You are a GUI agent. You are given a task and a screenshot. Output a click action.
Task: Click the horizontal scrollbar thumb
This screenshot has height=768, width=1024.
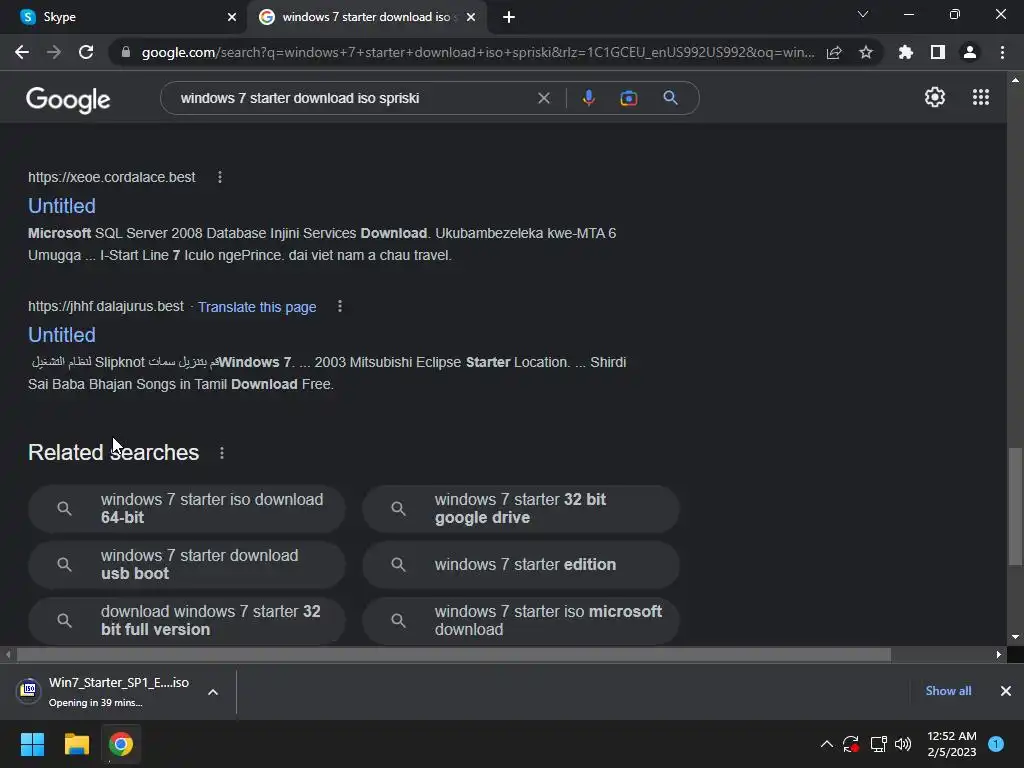point(454,654)
